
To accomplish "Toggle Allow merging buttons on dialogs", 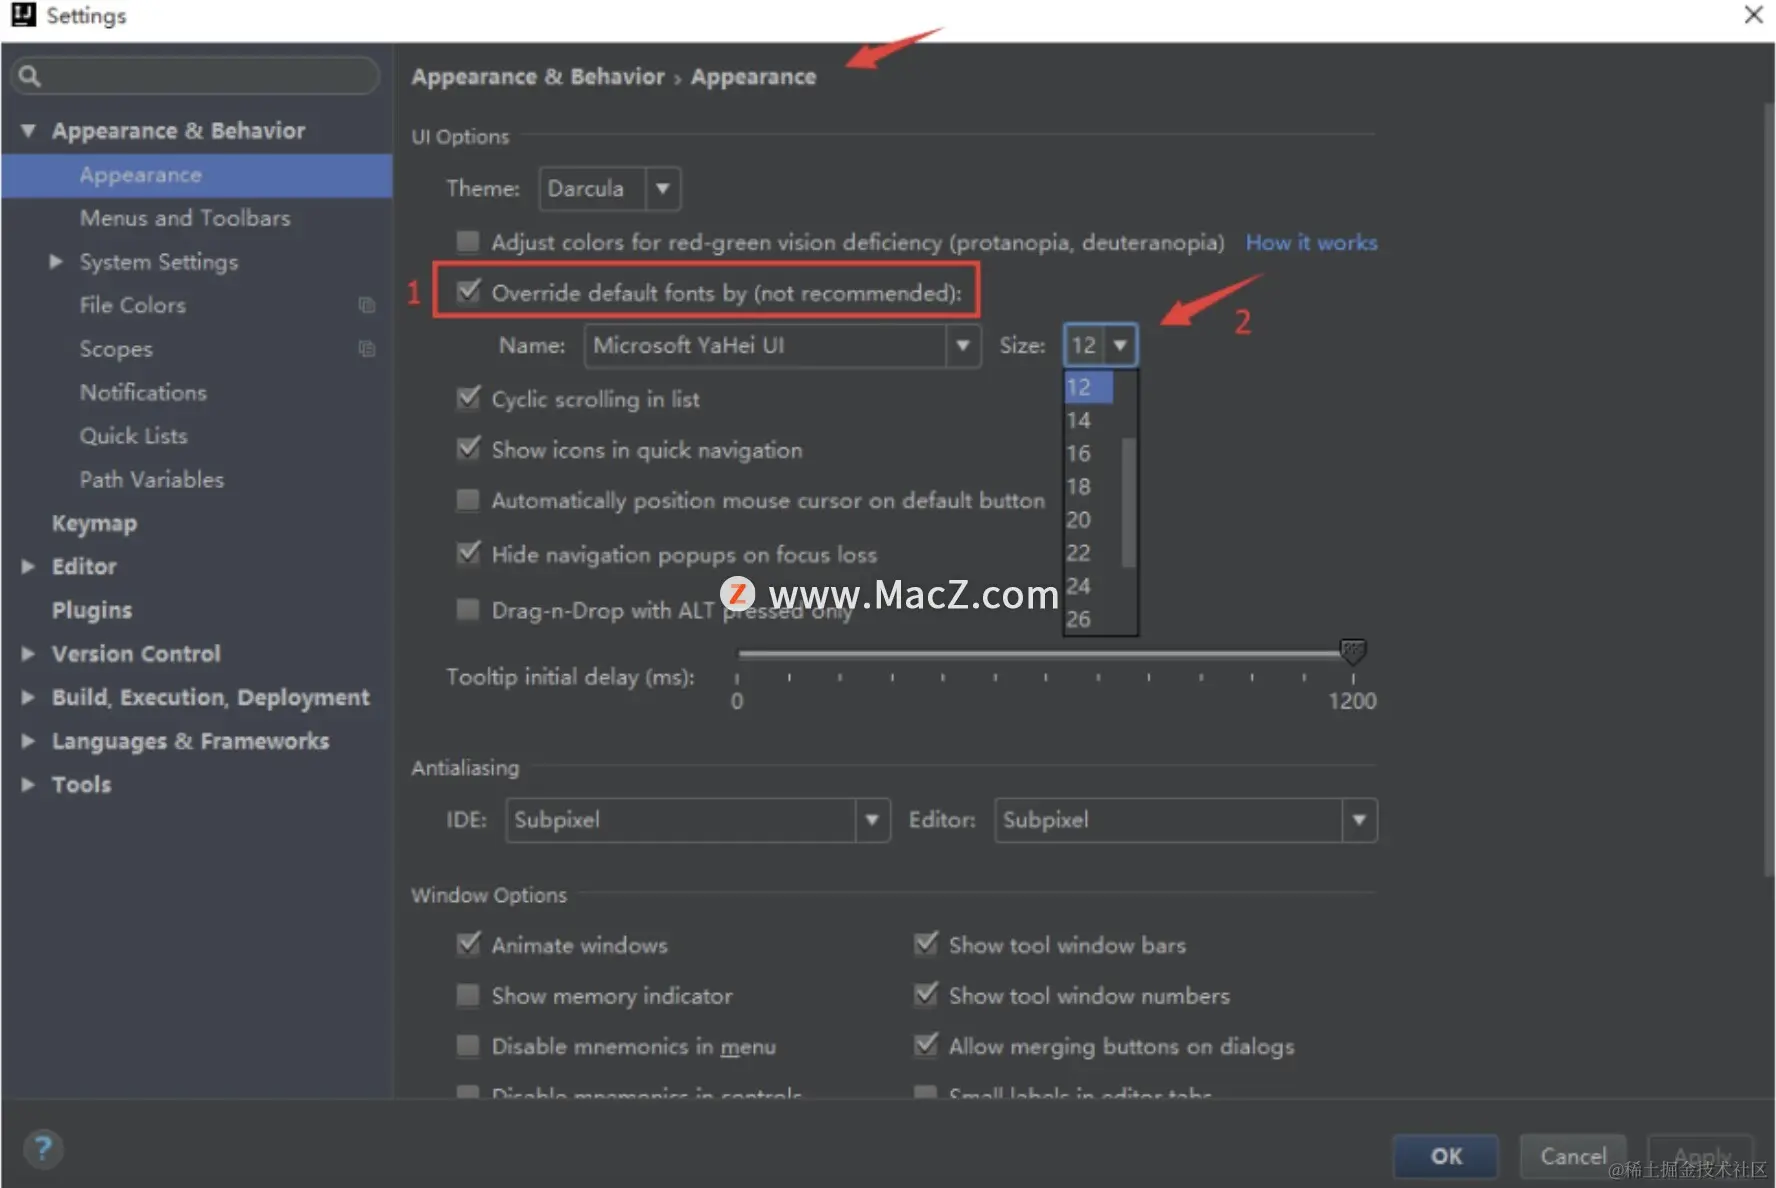I will (926, 1046).
